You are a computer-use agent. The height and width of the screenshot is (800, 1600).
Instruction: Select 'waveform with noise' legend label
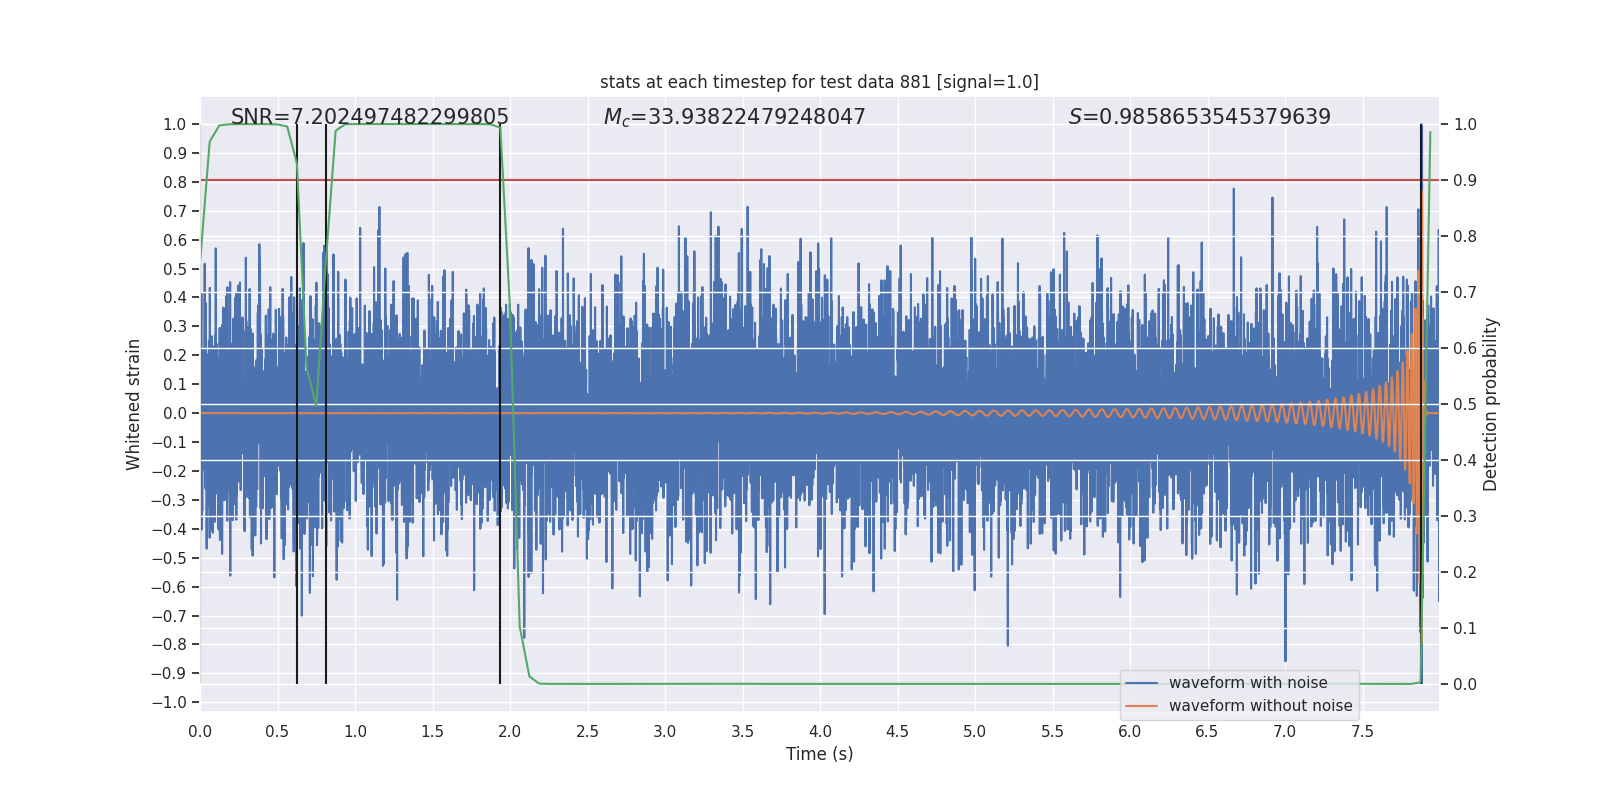point(1248,683)
